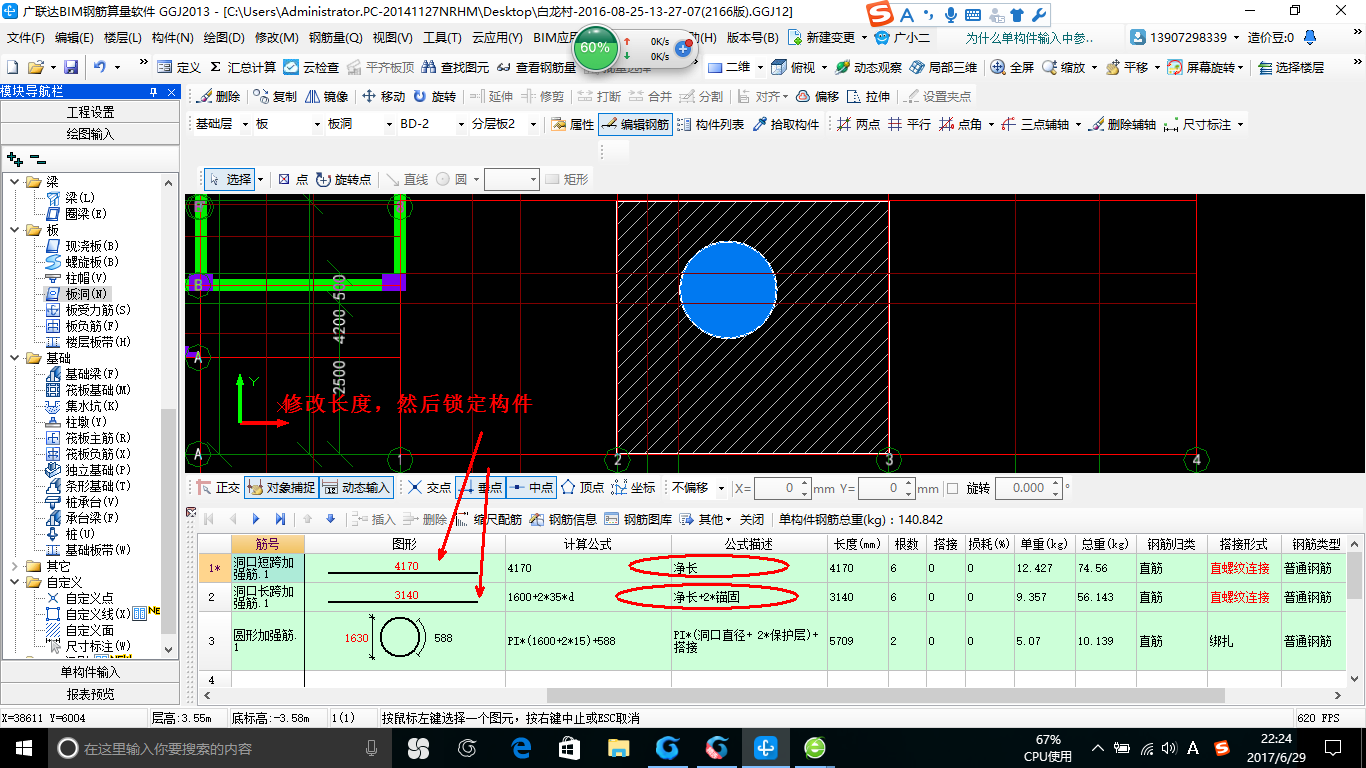Select the 偏移 offset tool
Screen dimensions: 1366x768
(x=818, y=97)
